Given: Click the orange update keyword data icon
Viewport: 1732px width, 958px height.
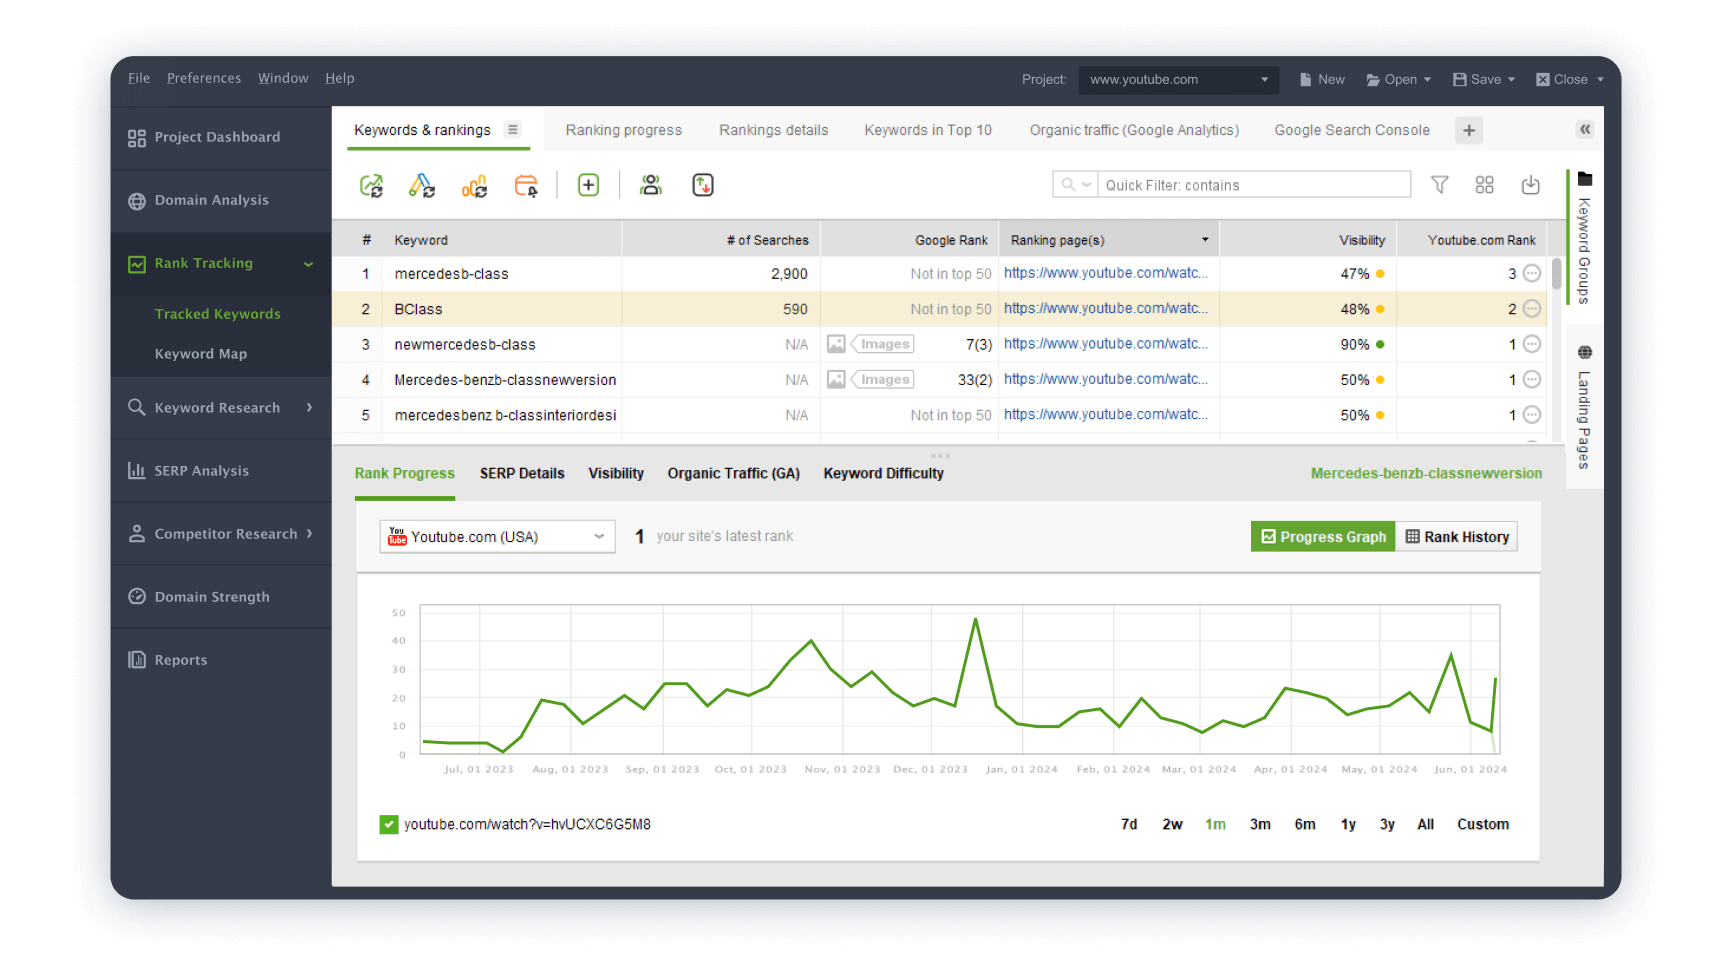Looking at the screenshot, I should pyautogui.click(x=474, y=185).
